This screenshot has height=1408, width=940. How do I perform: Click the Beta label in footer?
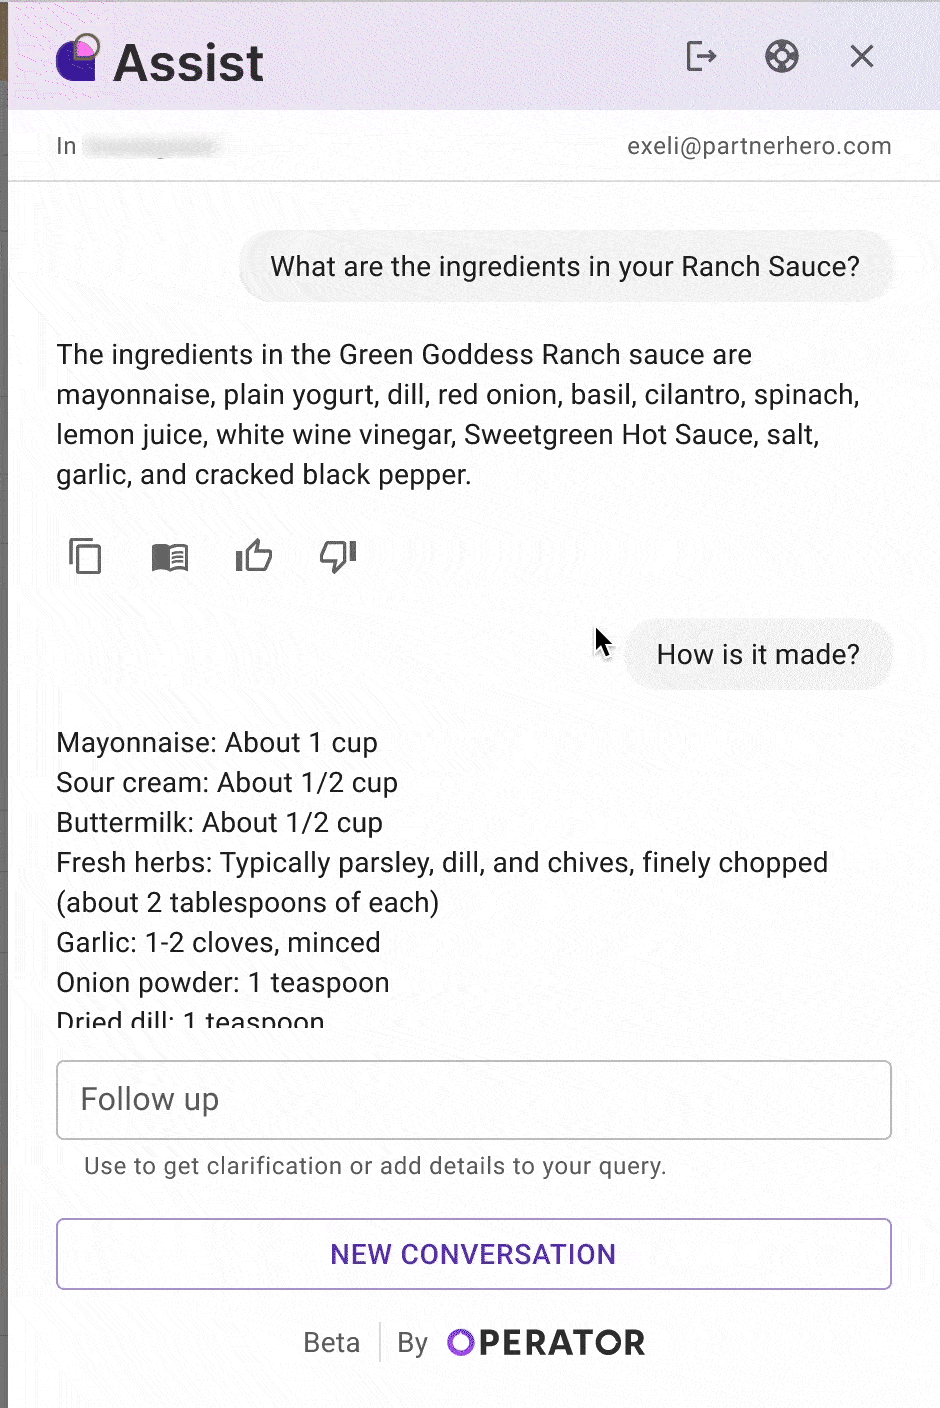pyautogui.click(x=331, y=1342)
